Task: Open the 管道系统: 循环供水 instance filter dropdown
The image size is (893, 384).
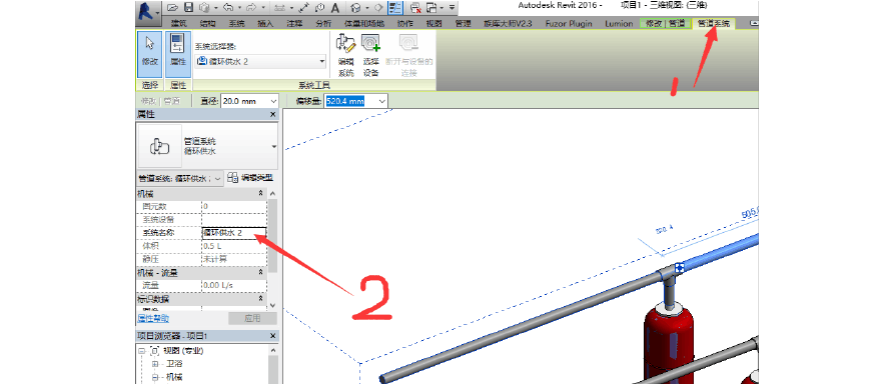Action: [180, 178]
